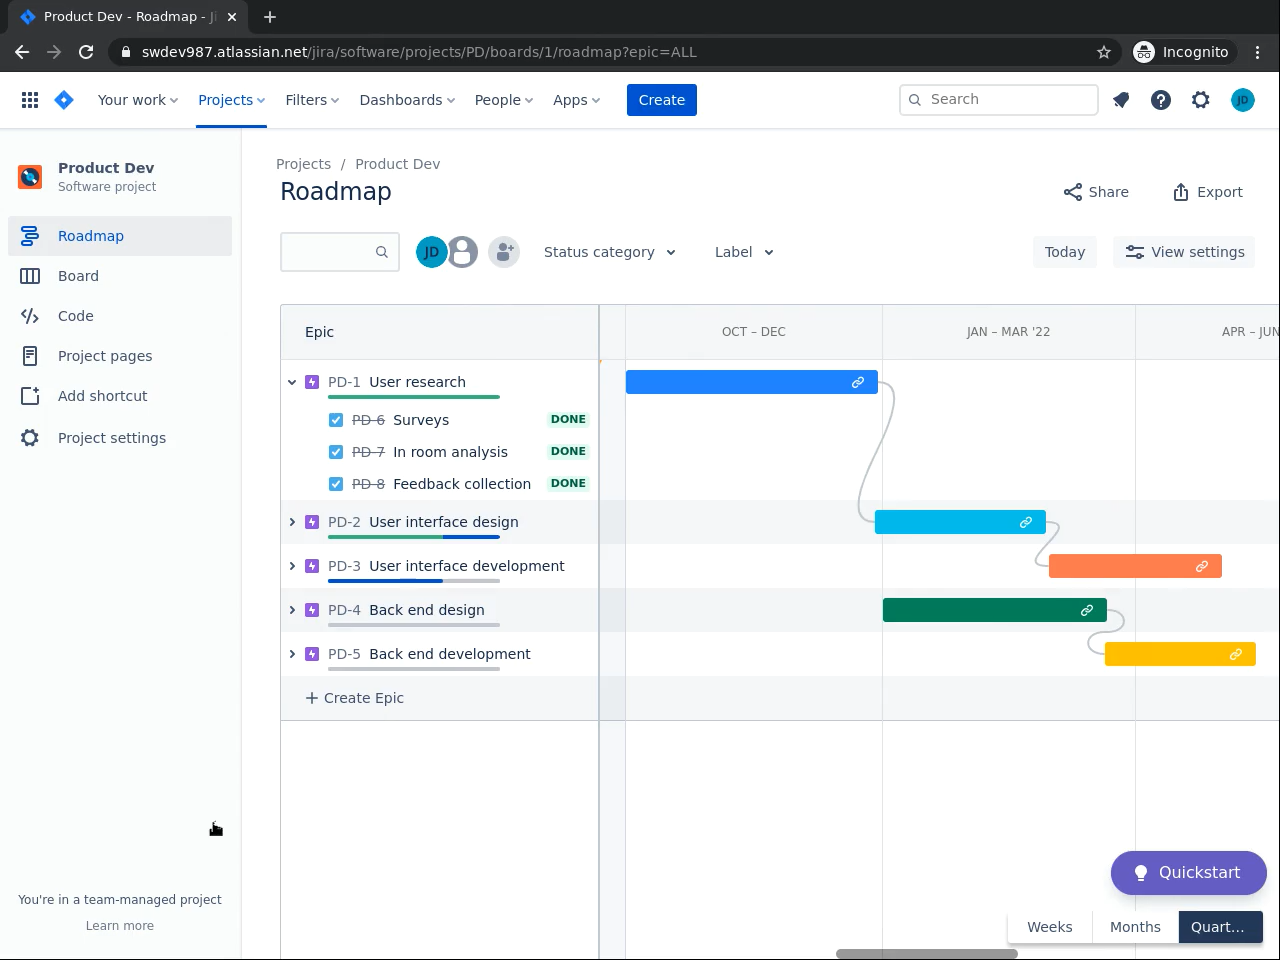
Task: Export the roadmap
Action: pyautogui.click(x=1207, y=192)
